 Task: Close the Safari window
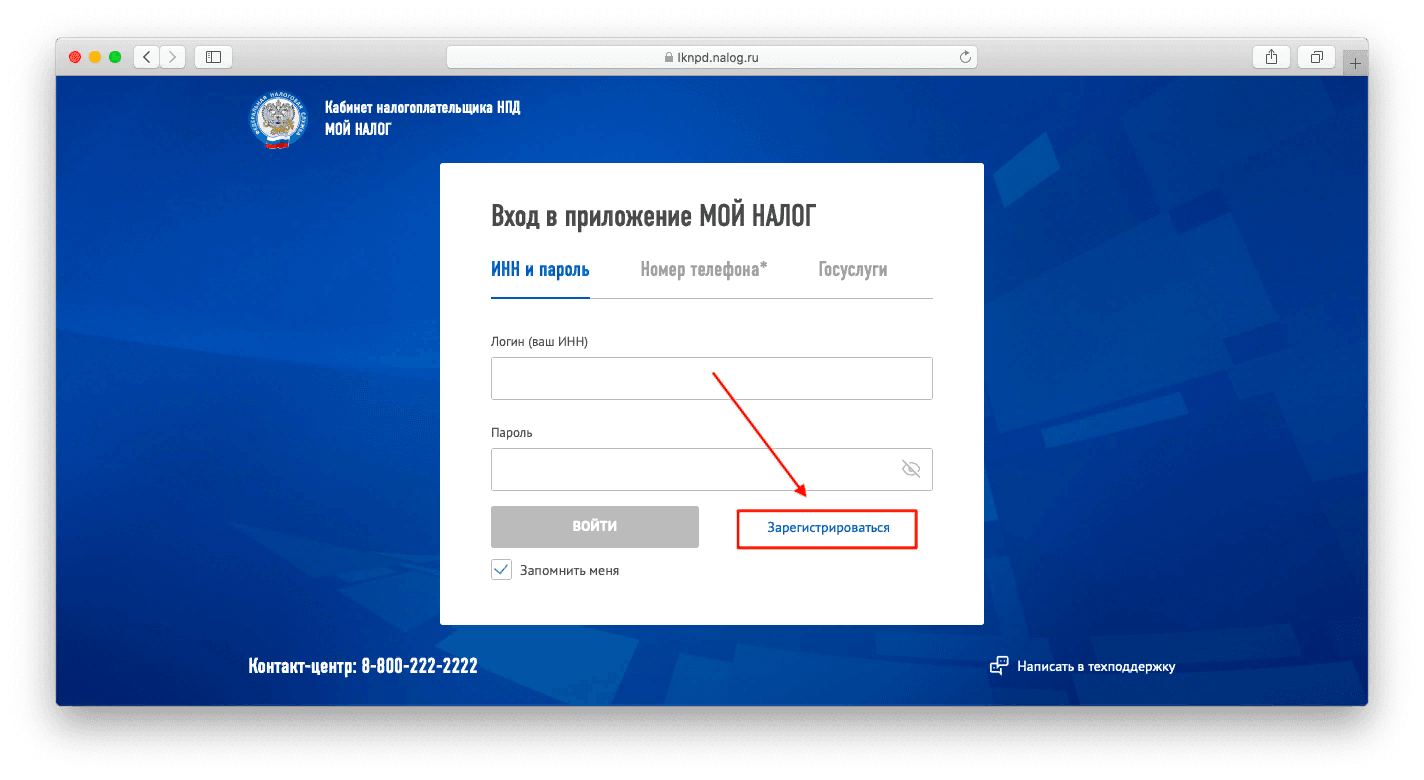click(x=75, y=57)
